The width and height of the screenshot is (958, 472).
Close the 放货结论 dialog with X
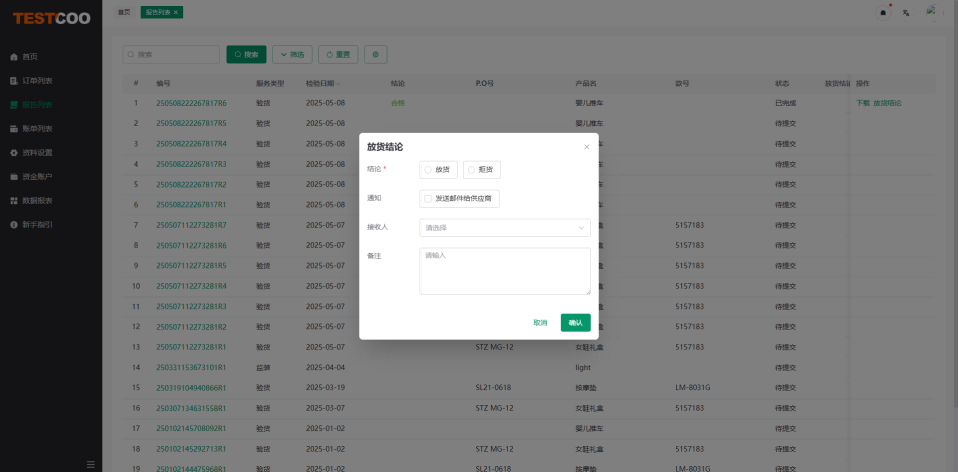587,147
